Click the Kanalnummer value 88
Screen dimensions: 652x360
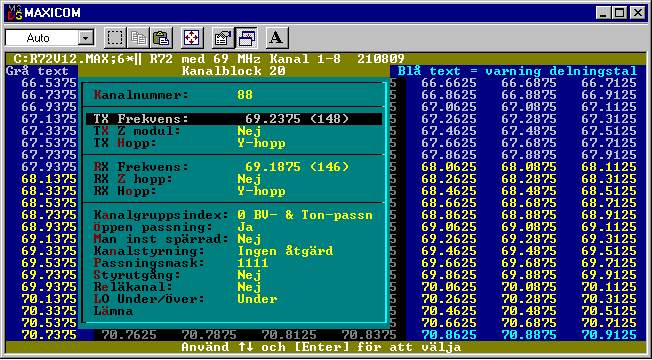click(x=245, y=95)
